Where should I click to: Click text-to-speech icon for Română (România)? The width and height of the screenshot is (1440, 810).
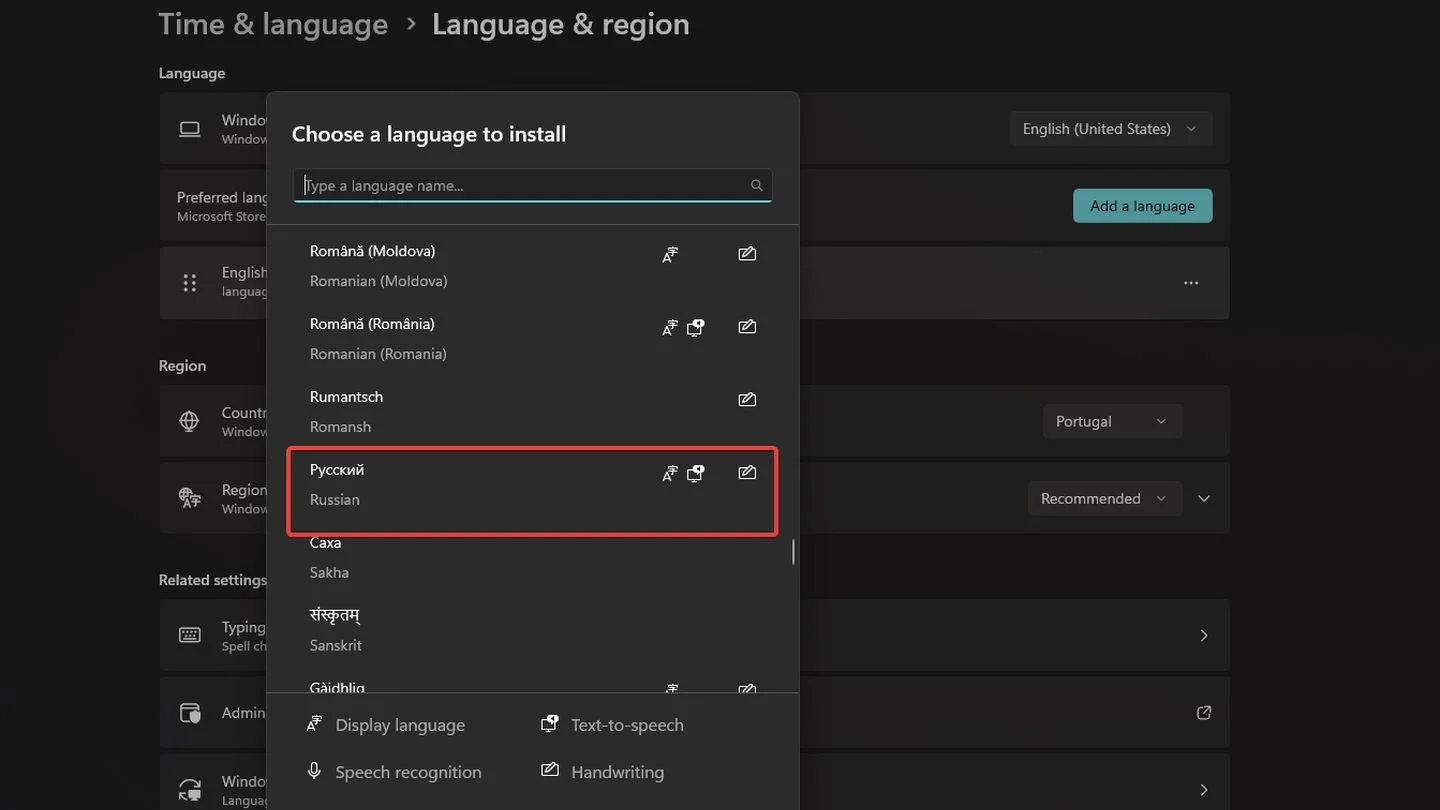coord(696,327)
